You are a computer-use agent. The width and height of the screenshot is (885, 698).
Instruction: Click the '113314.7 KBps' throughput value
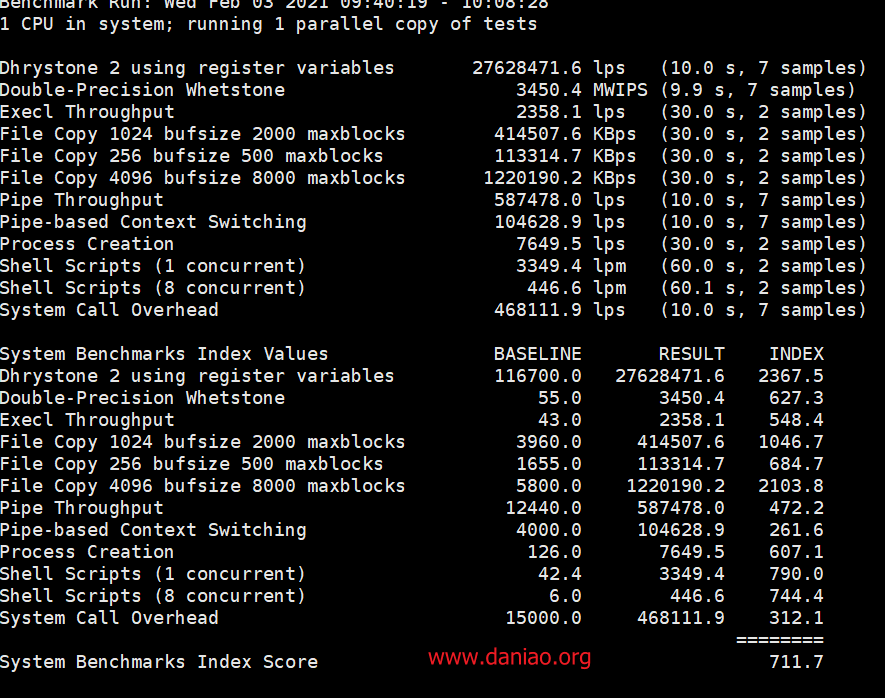(565, 156)
